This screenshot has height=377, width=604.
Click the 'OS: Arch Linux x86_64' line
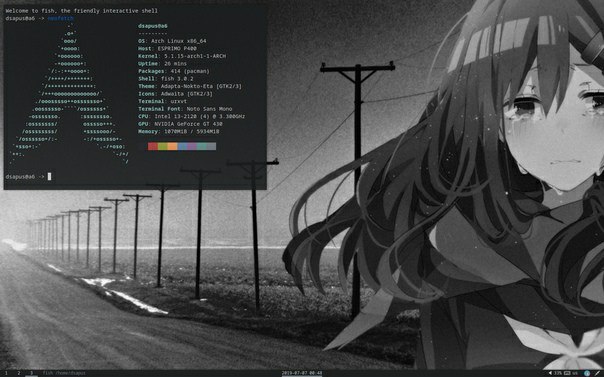click(172, 41)
